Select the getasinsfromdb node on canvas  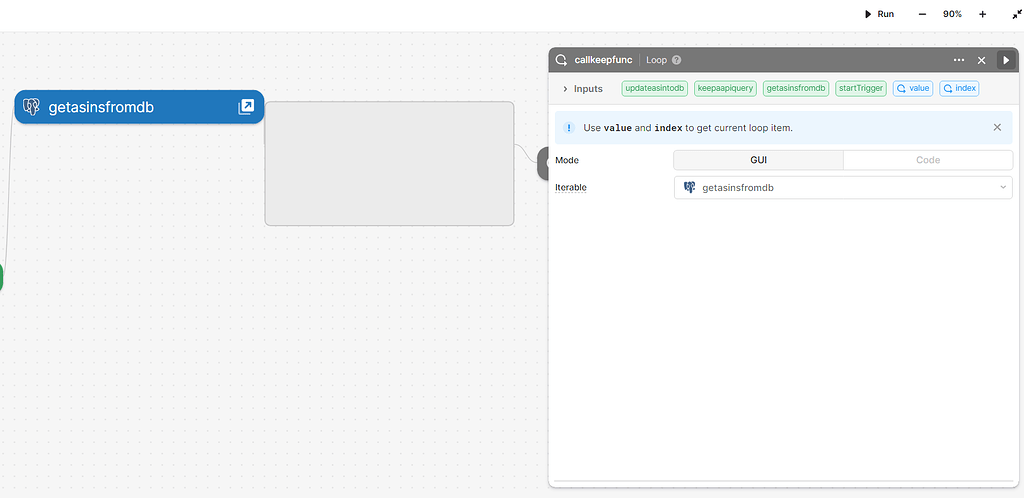(139, 107)
